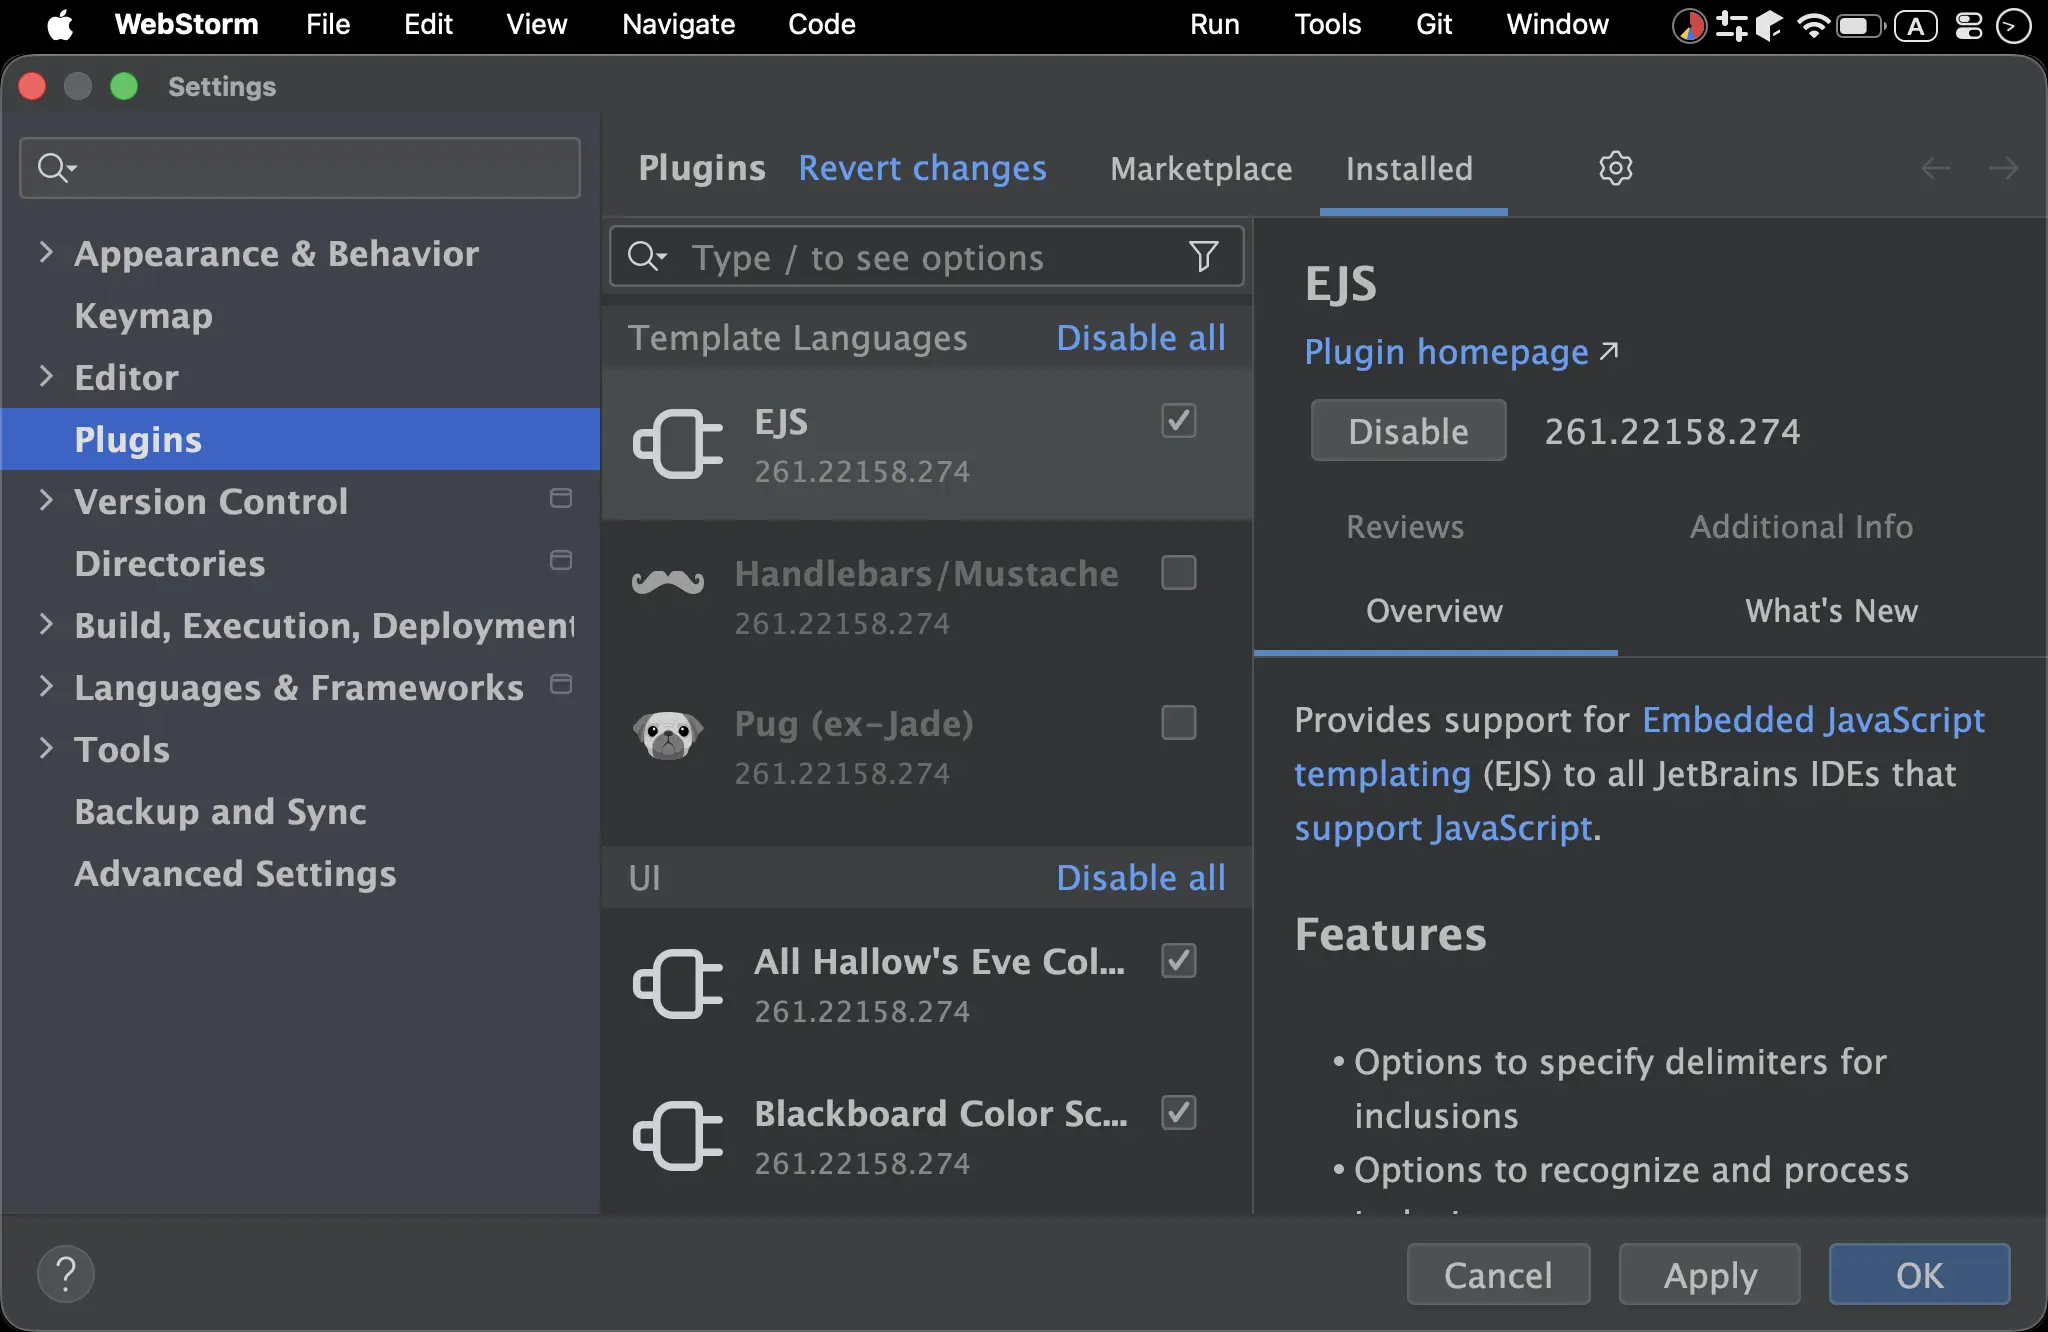Uncheck the EJS plugin checkbox
Image resolution: width=2048 pixels, height=1332 pixels.
pyautogui.click(x=1179, y=420)
